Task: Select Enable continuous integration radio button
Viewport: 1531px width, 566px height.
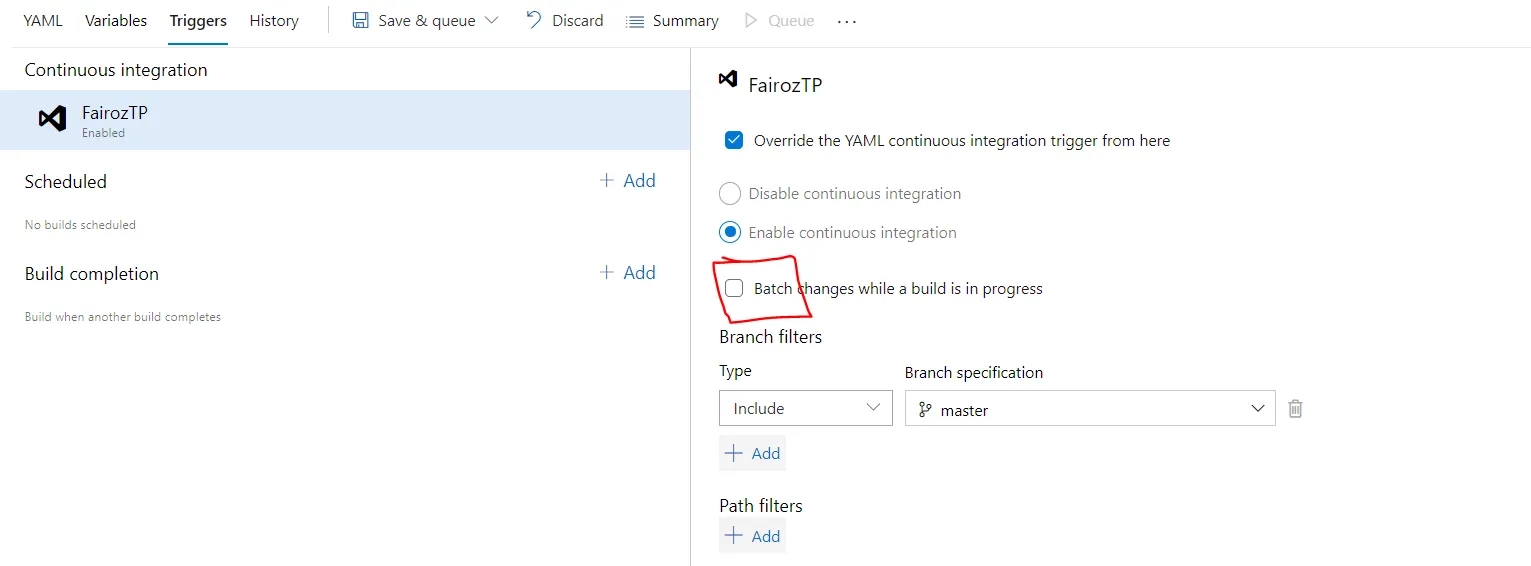Action: (730, 233)
